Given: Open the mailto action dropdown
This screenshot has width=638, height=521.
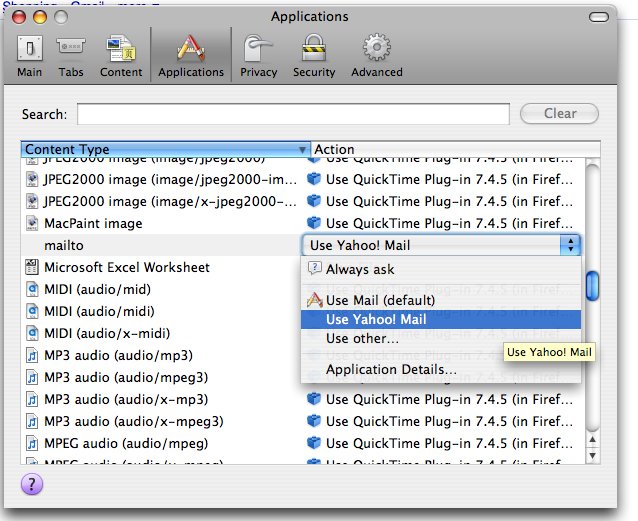Looking at the screenshot, I should coord(441,245).
